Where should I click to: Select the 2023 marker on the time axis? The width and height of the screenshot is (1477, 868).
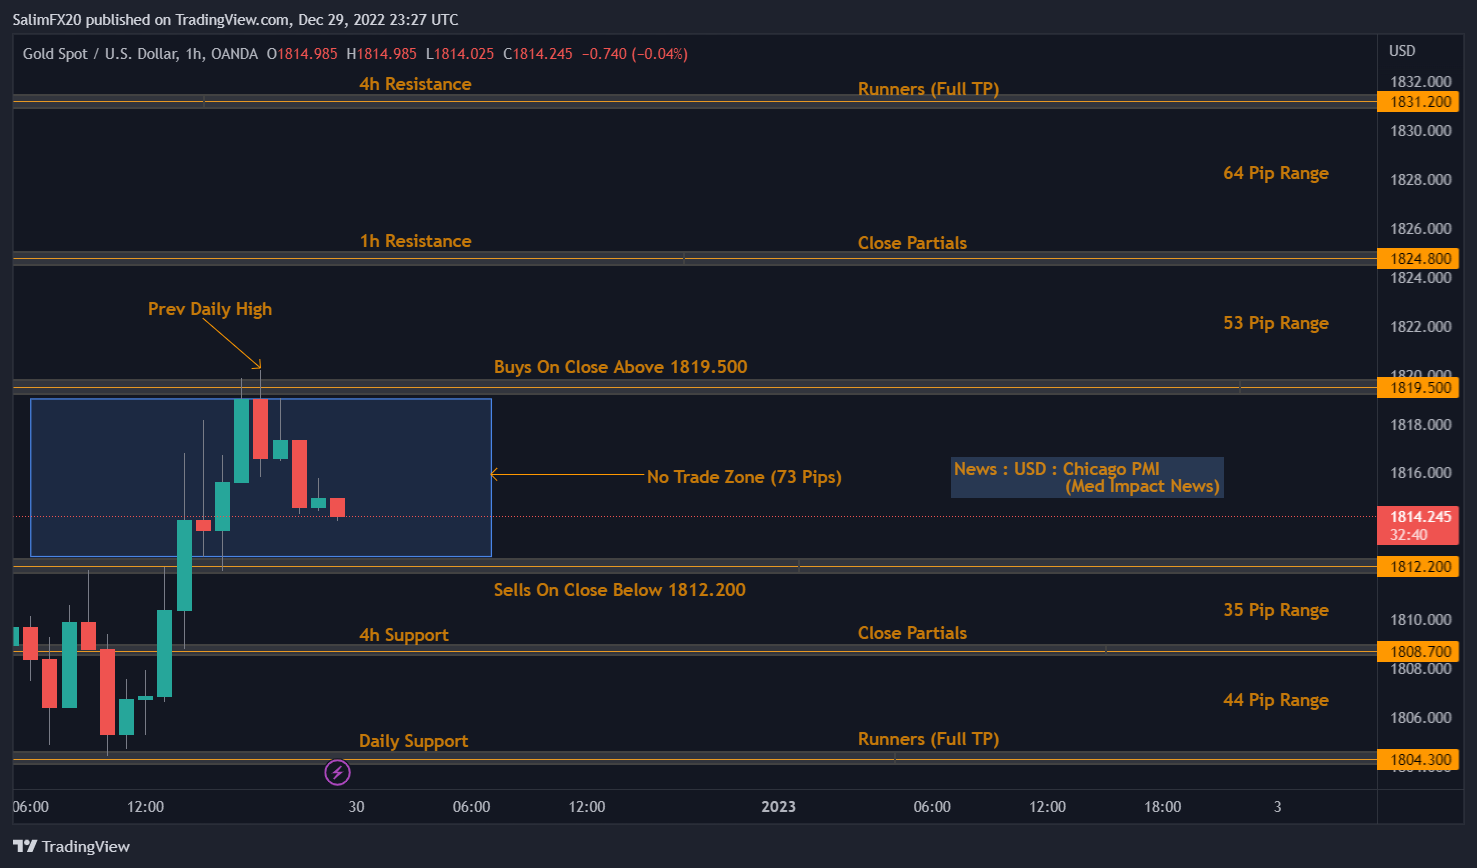(778, 806)
